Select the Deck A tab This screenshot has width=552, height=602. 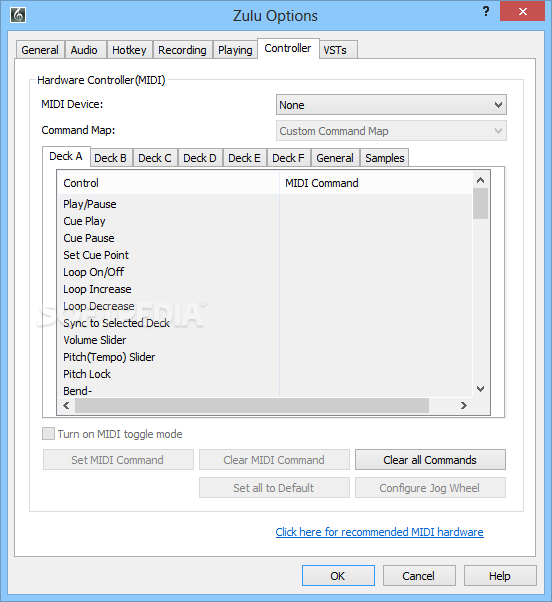coord(66,156)
